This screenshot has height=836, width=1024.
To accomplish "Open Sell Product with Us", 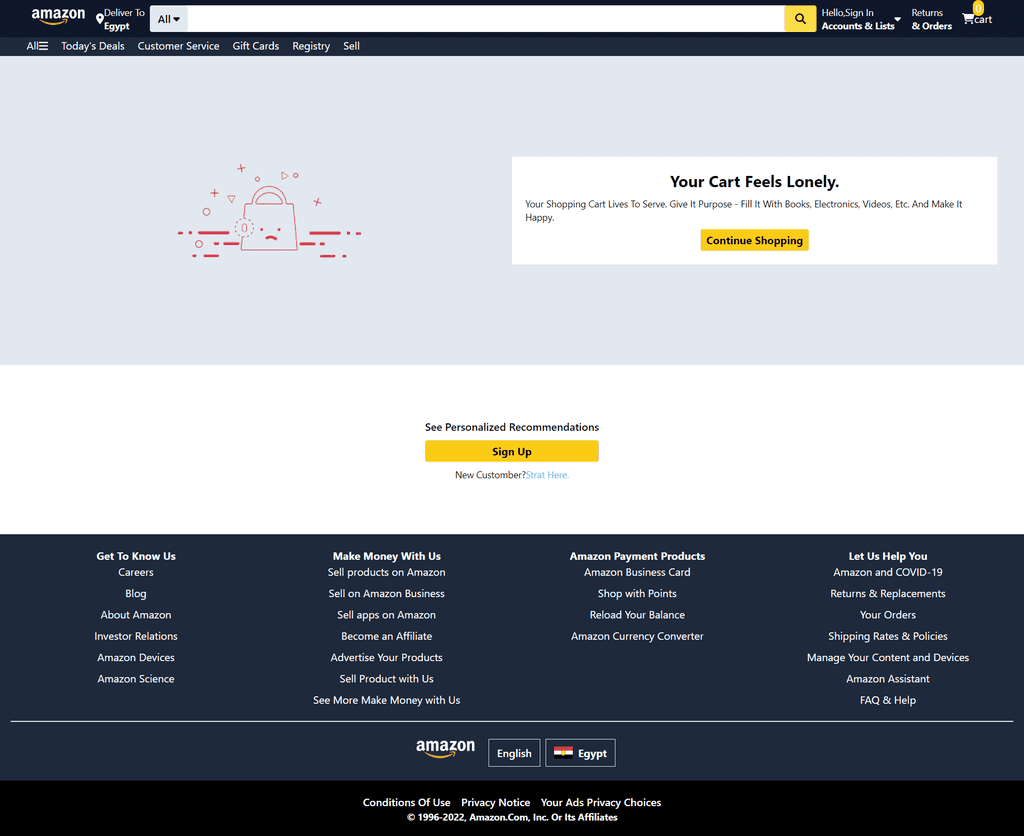I will [387, 679].
